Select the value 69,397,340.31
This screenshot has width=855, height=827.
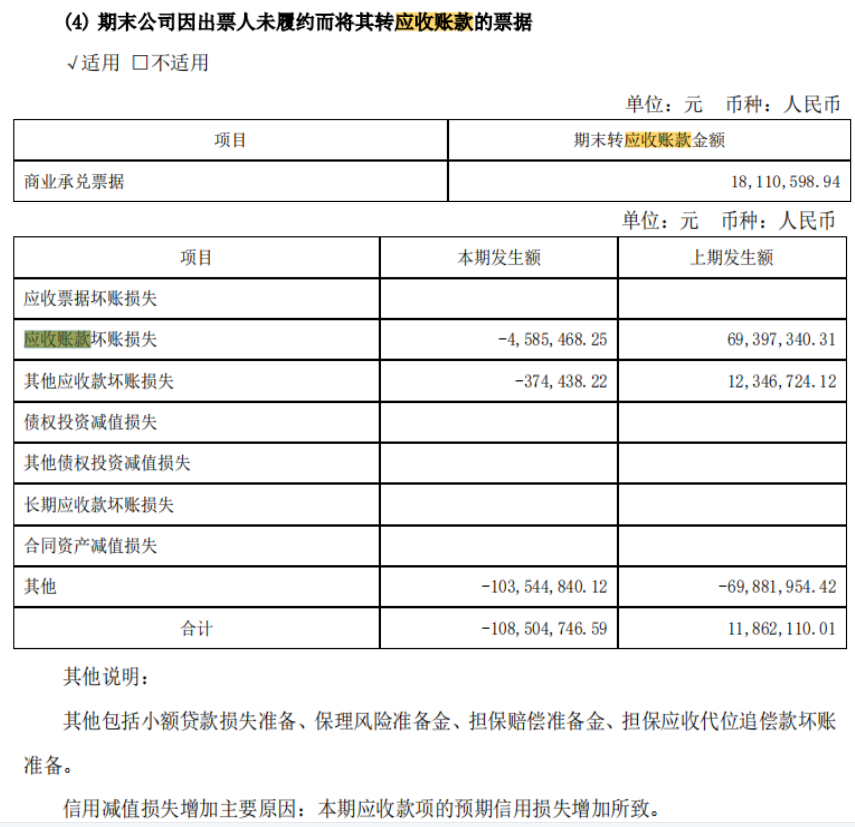pos(781,340)
